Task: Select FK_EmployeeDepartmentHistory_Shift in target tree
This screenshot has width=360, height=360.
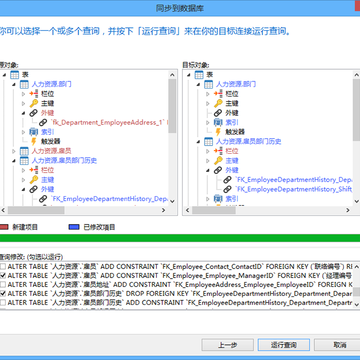Action: point(294,189)
